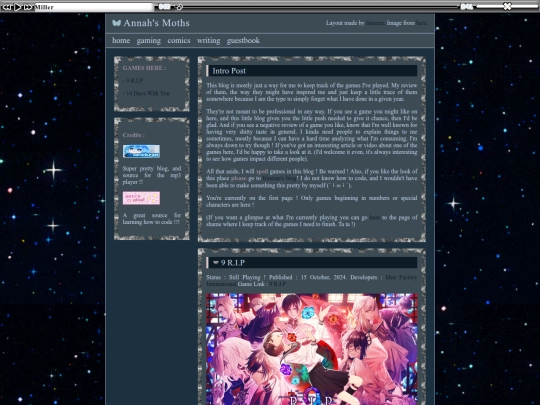The image size is (540, 405).
Task: Open the 9 R.I.P game link
Action: coord(278,284)
